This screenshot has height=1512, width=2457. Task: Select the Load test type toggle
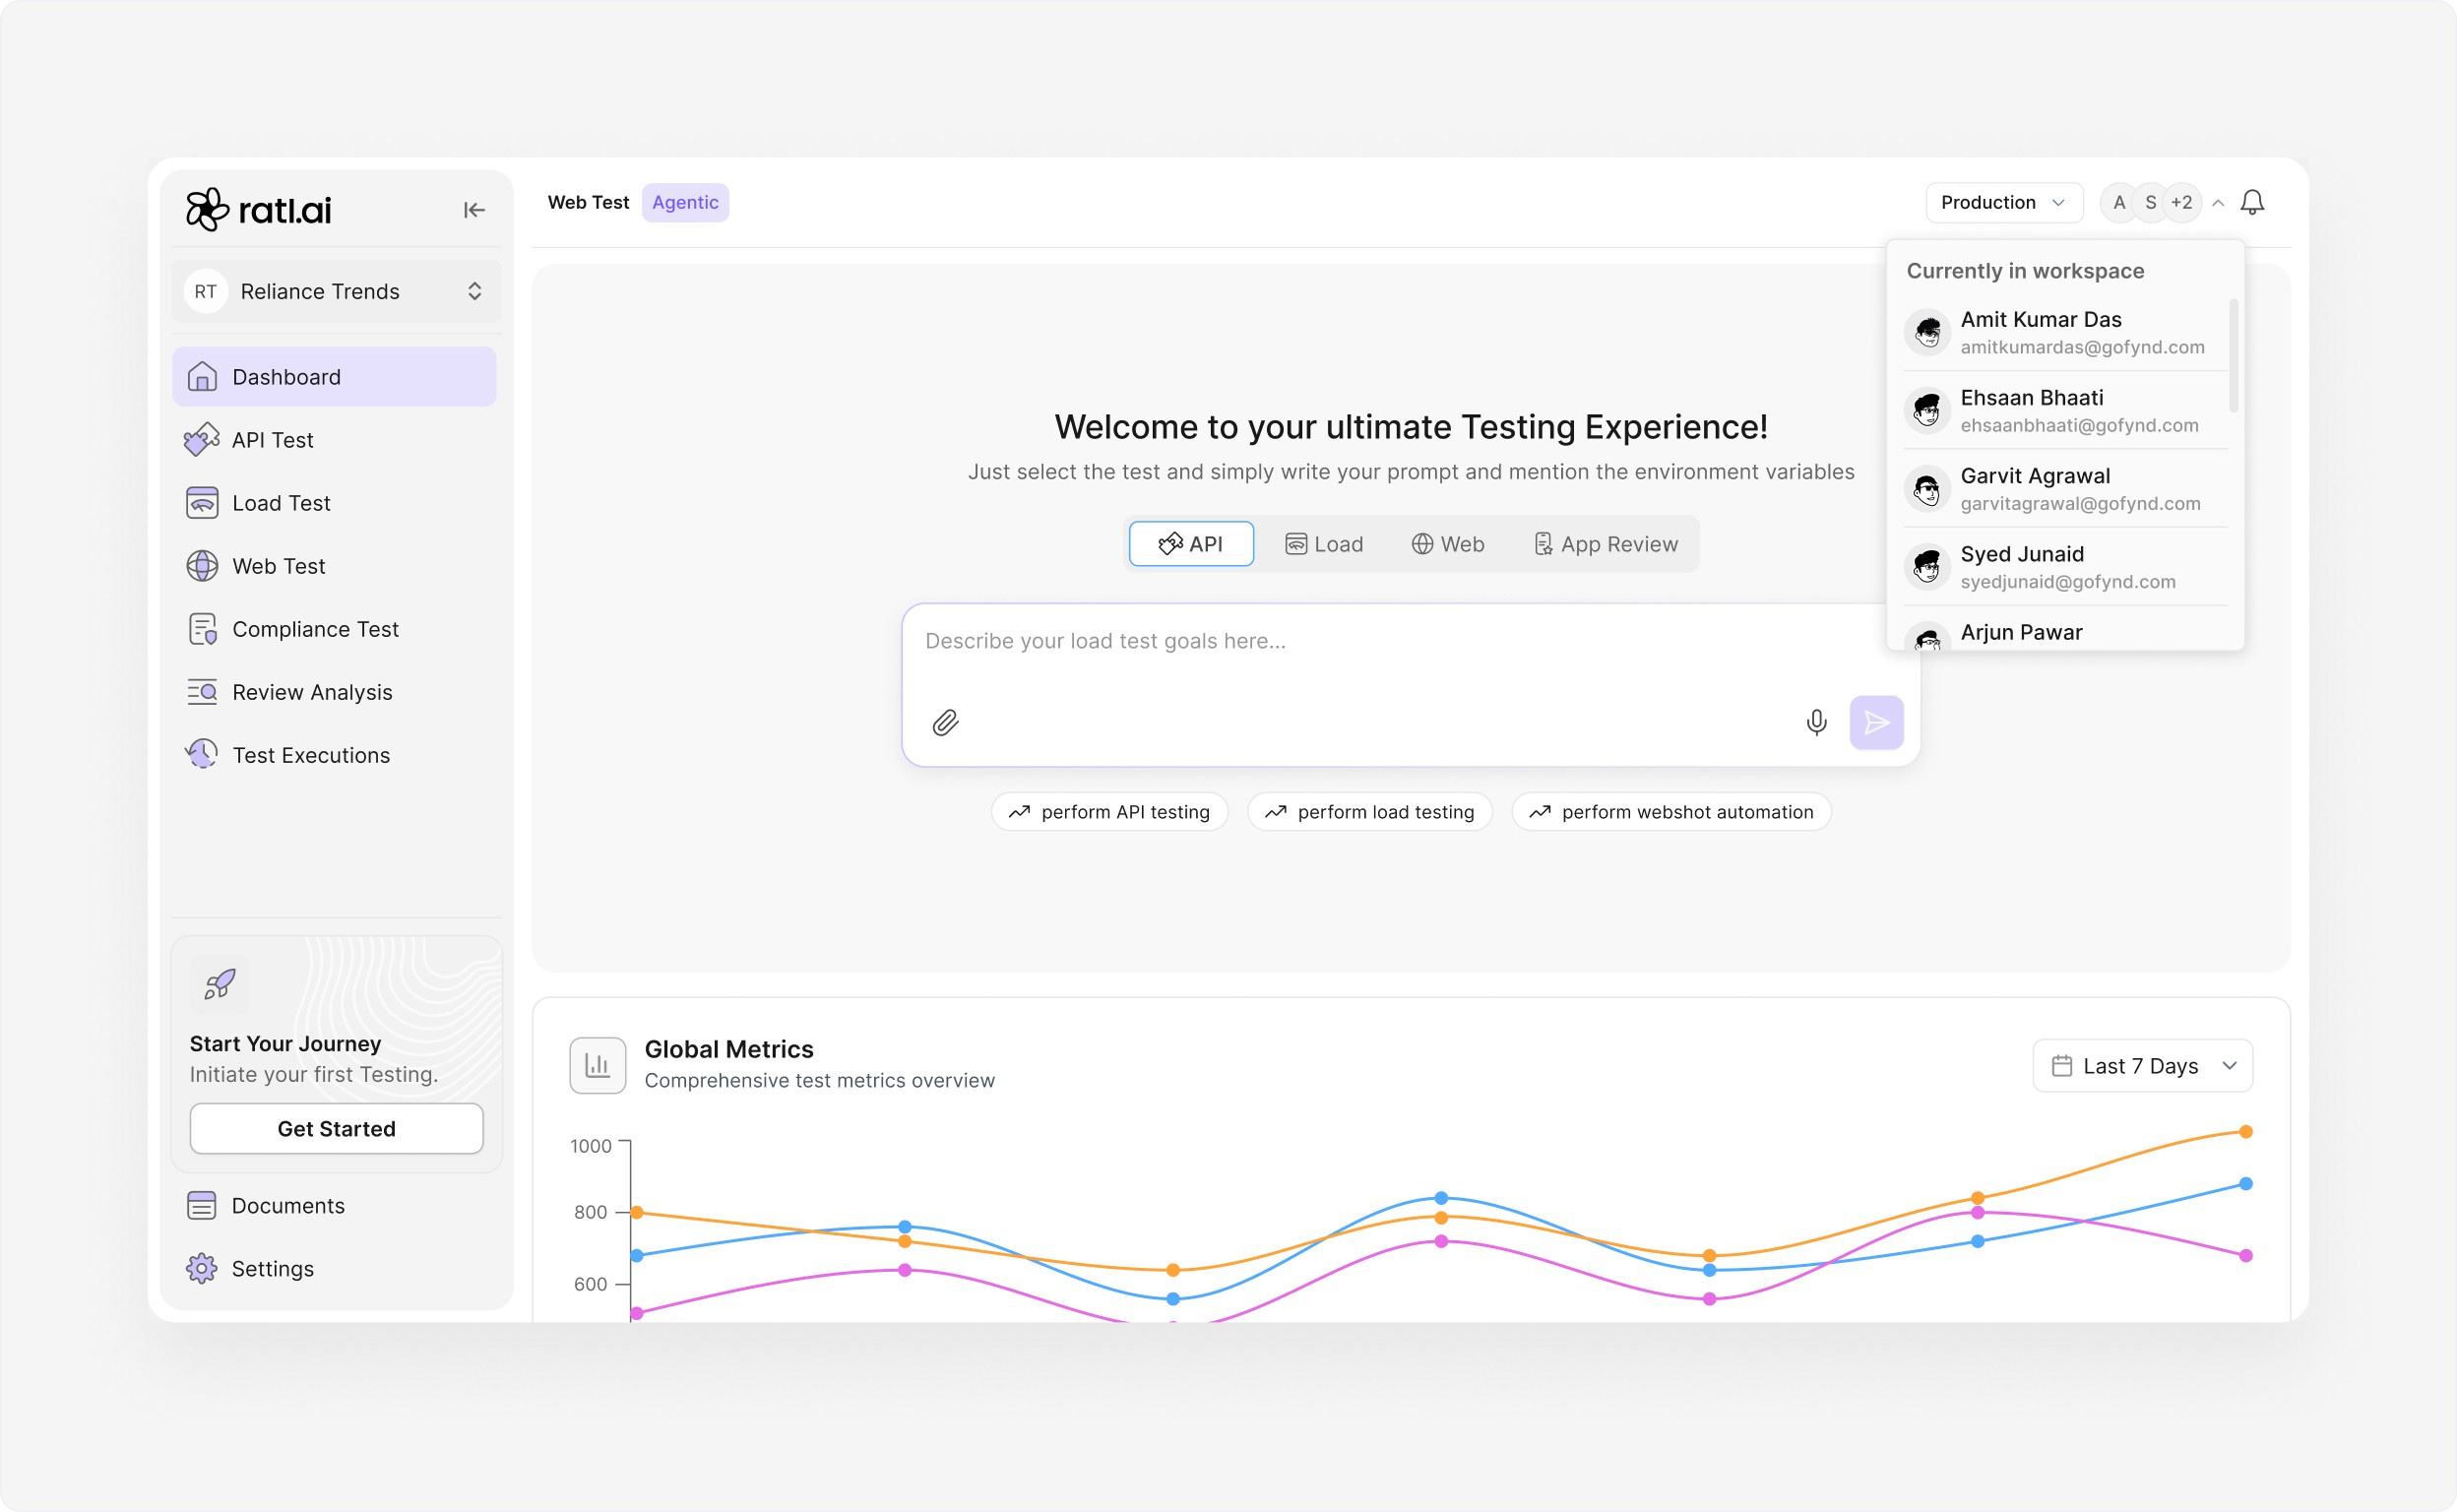(1324, 544)
